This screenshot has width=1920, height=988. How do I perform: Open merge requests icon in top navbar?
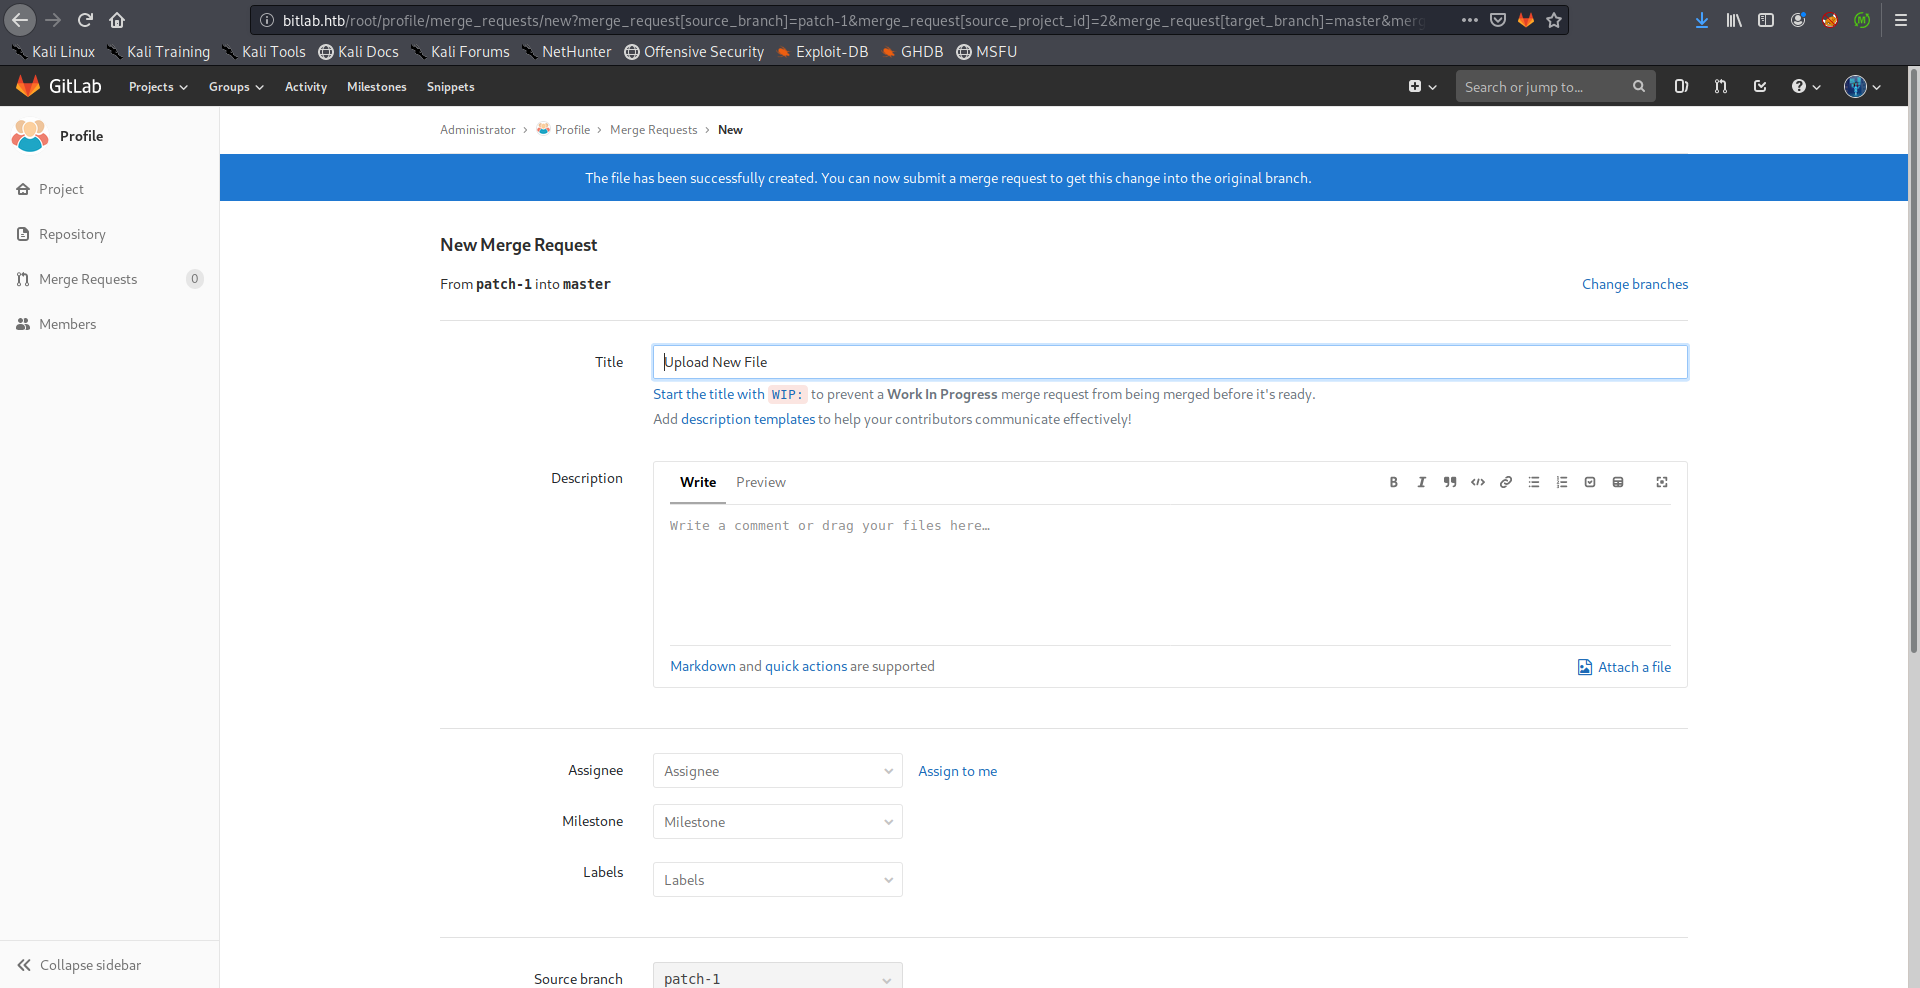click(x=1720, y=87)
